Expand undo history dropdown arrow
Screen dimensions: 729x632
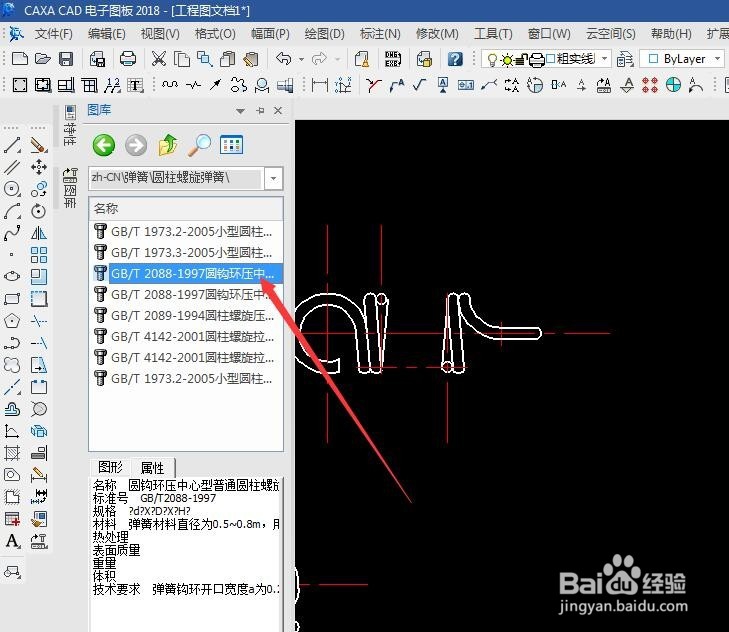click(301, 59)
